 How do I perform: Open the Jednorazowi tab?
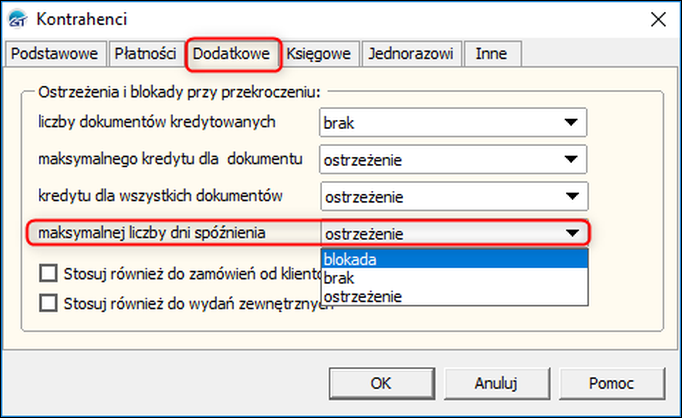[411, 54]
